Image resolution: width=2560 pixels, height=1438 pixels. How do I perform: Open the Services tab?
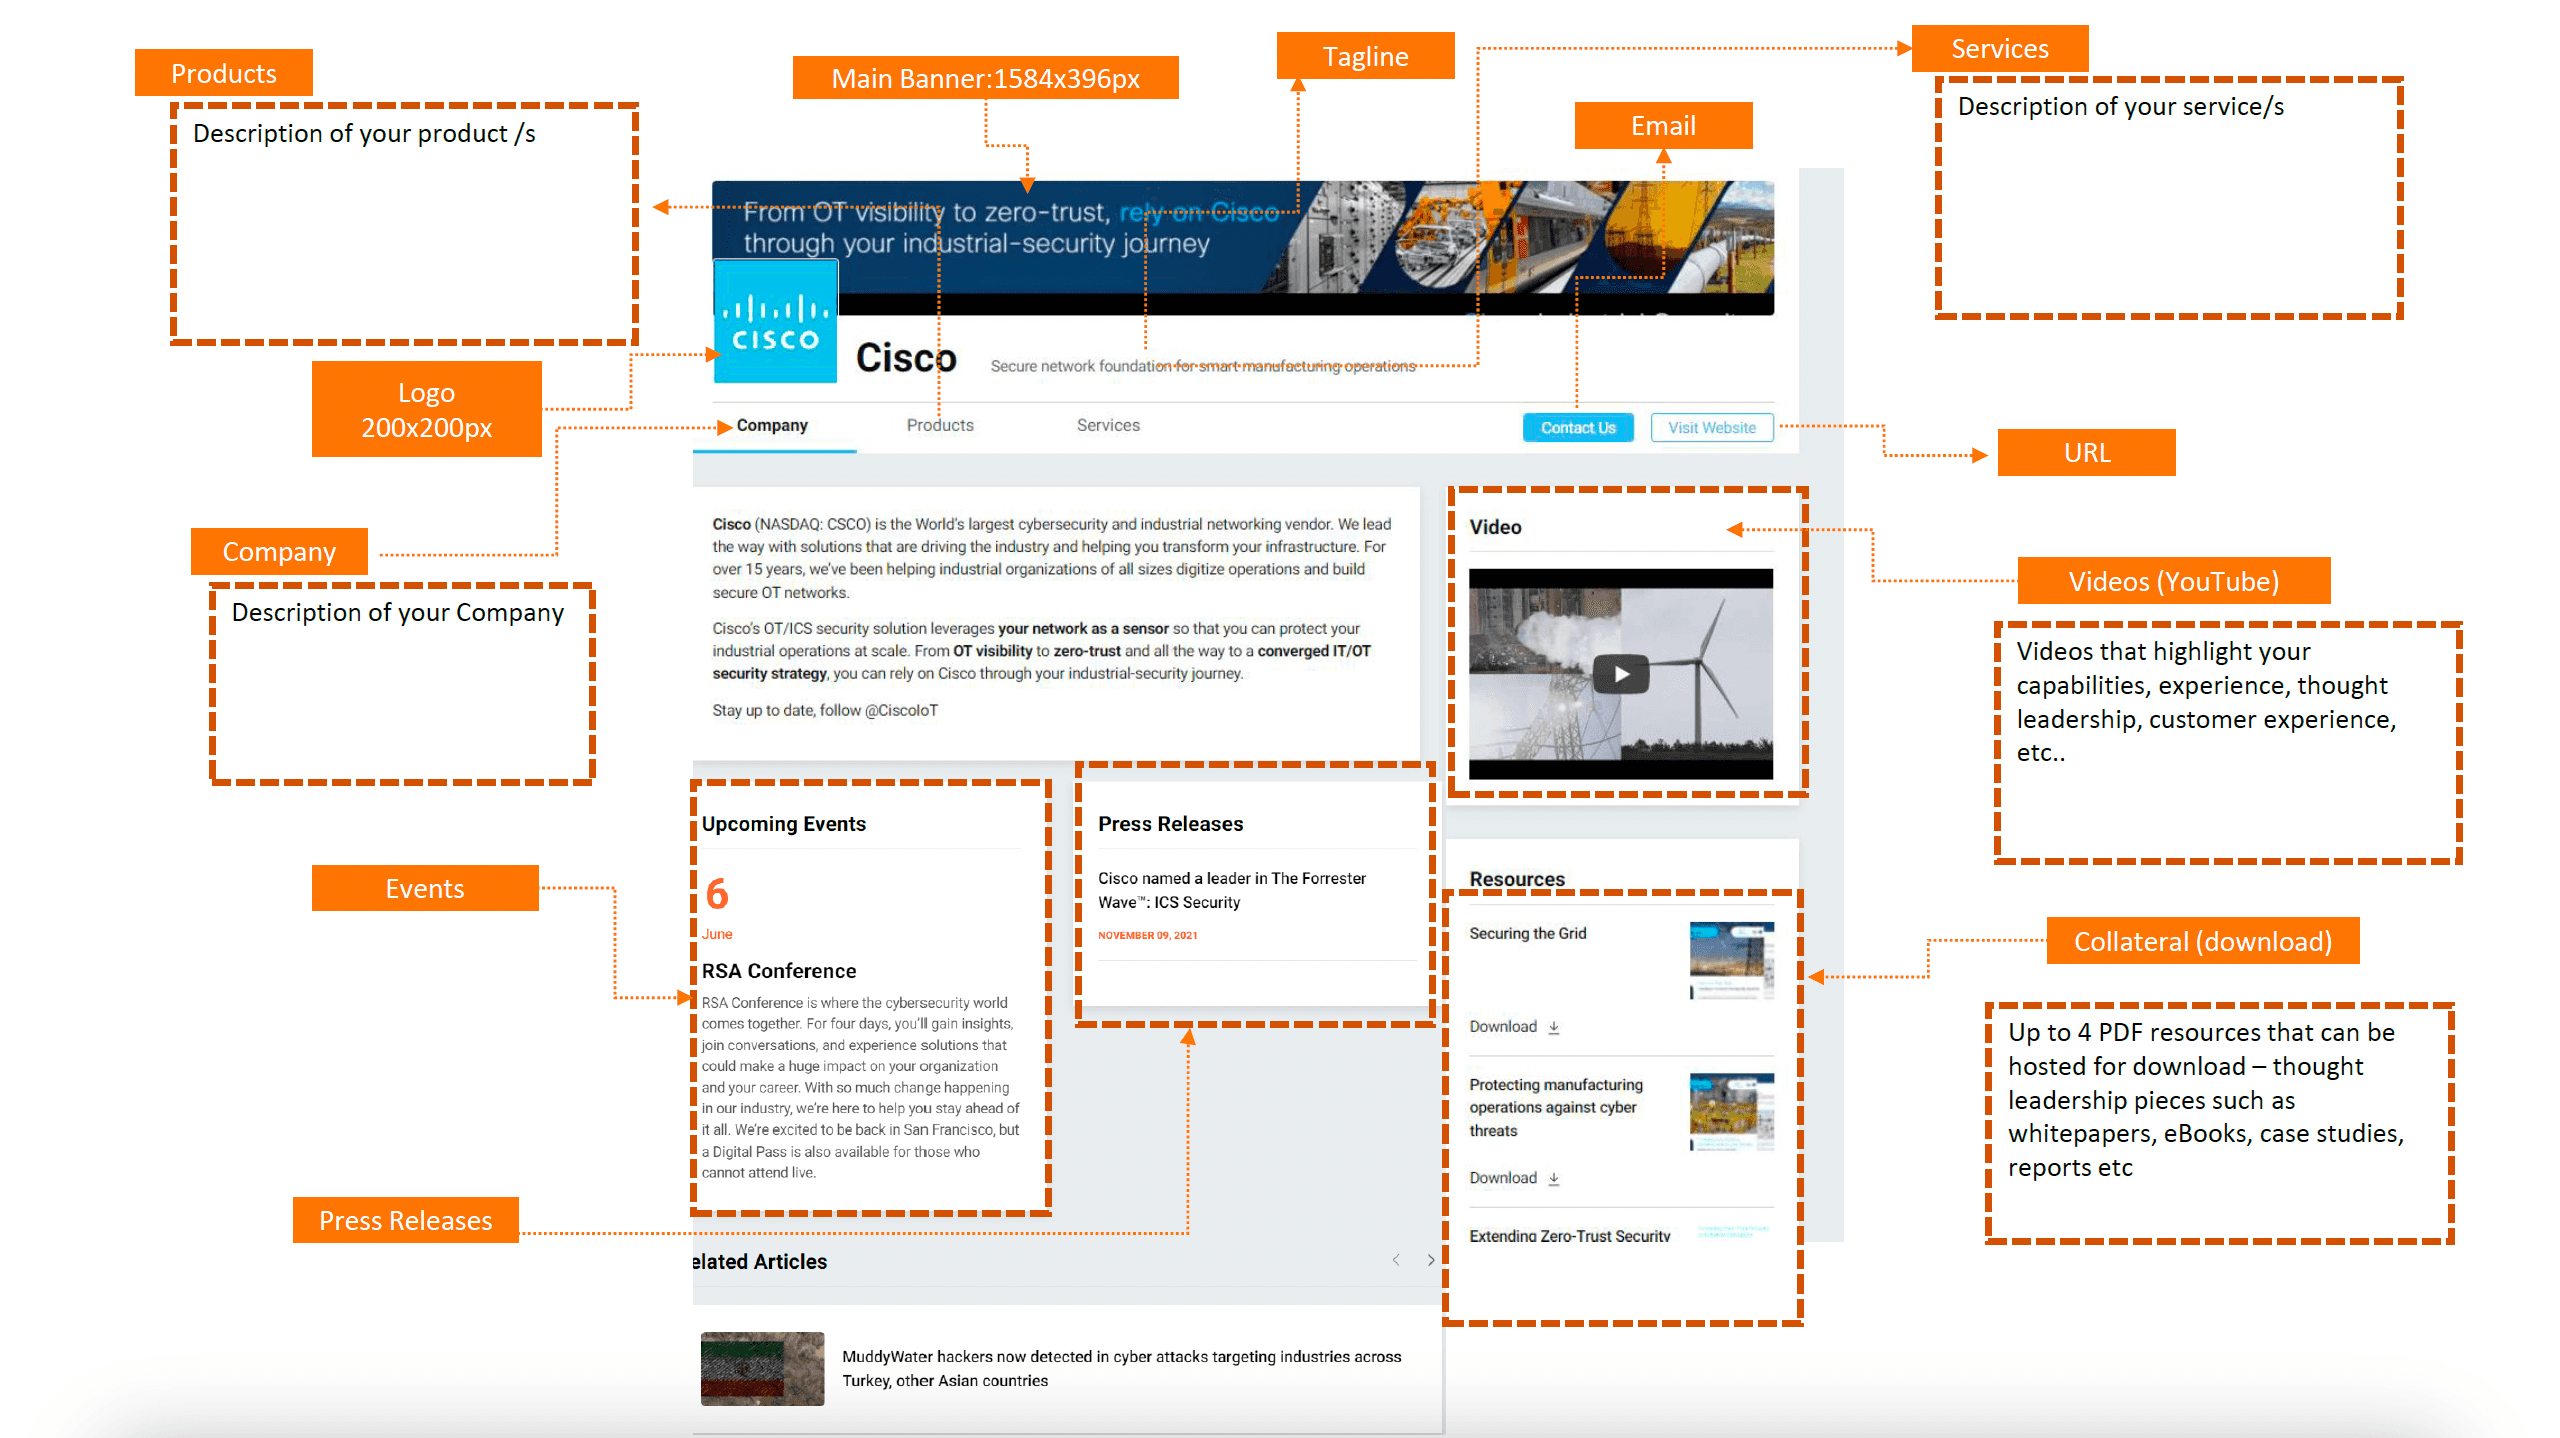pyautogui.click(x=1107, y=425)
